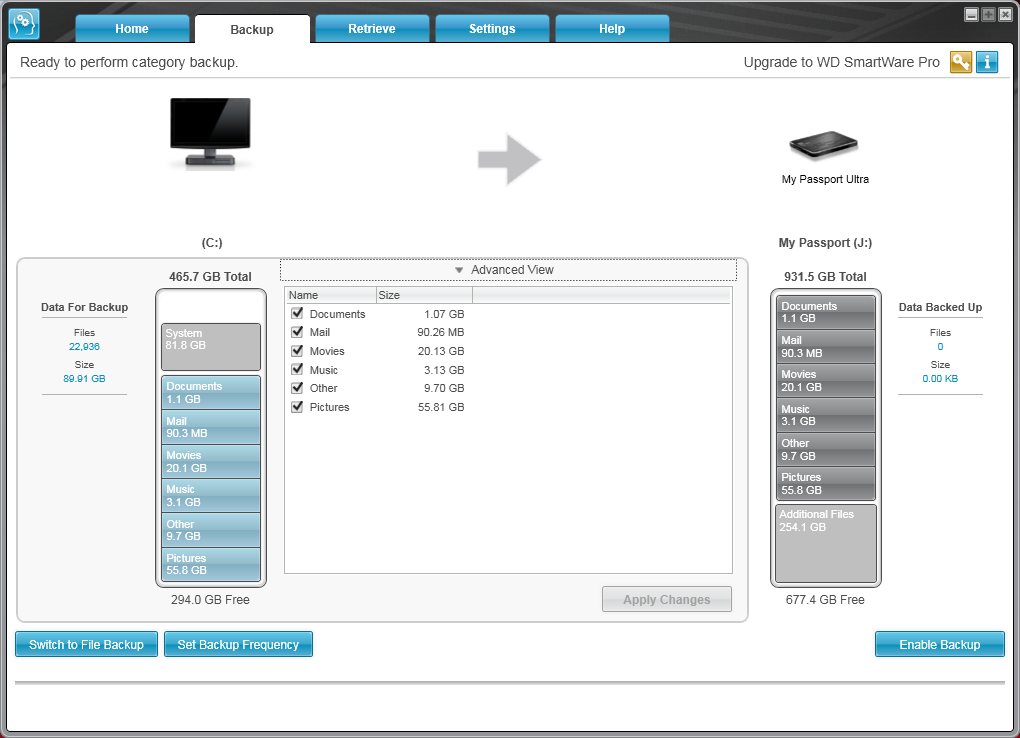
Task: Click the 931.5 GB Total label
Action: pyautogui.click(x=825, y=277)
